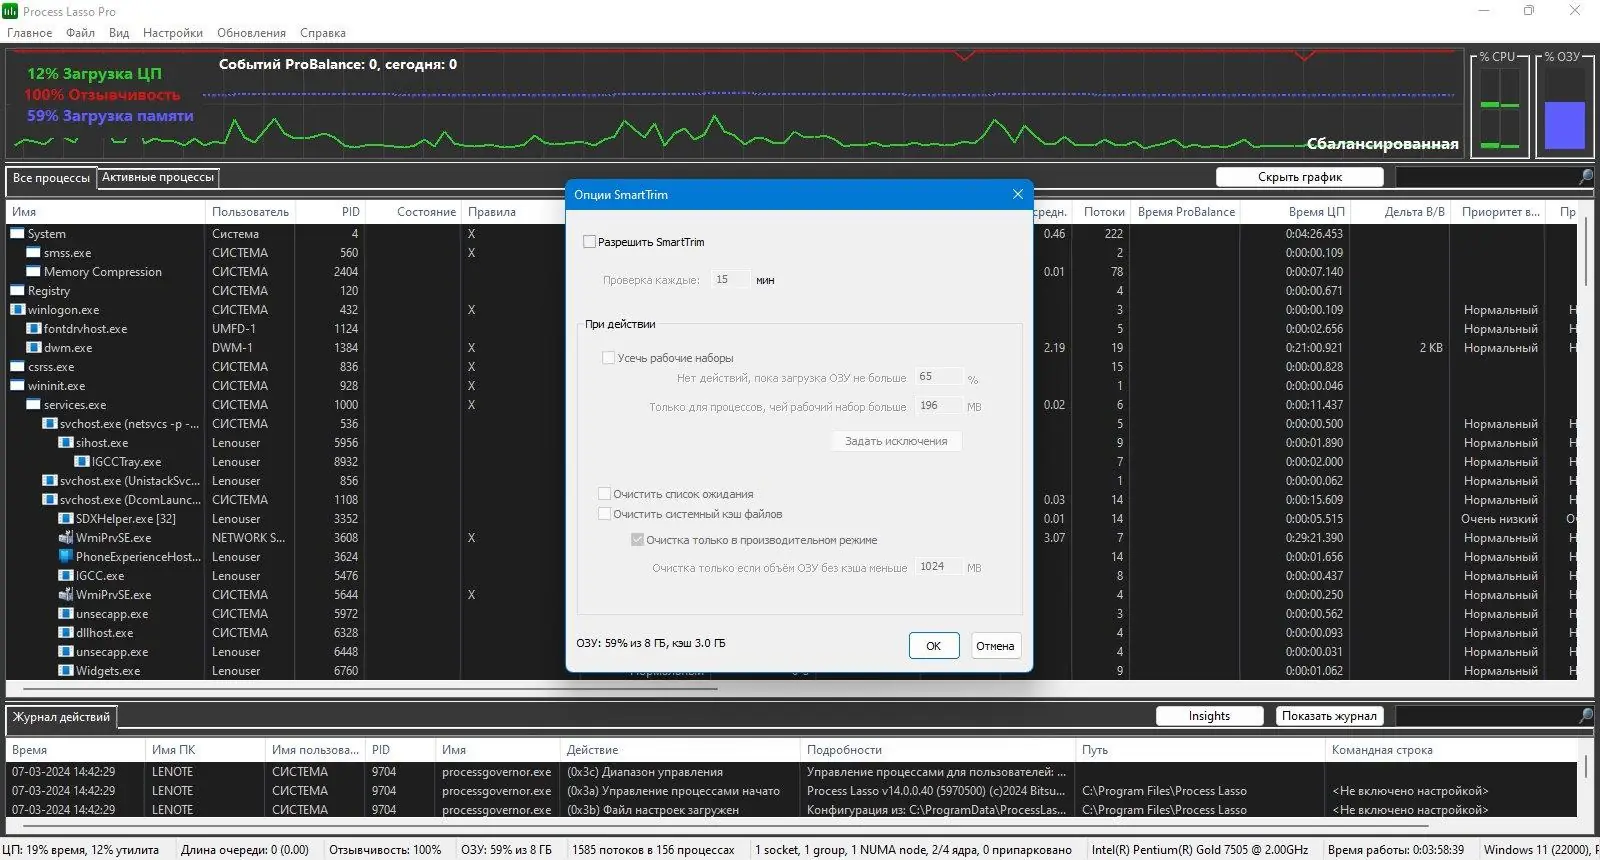
Task: Check 'Очистить системный кэш файлов' option
Action: point(604,514)
